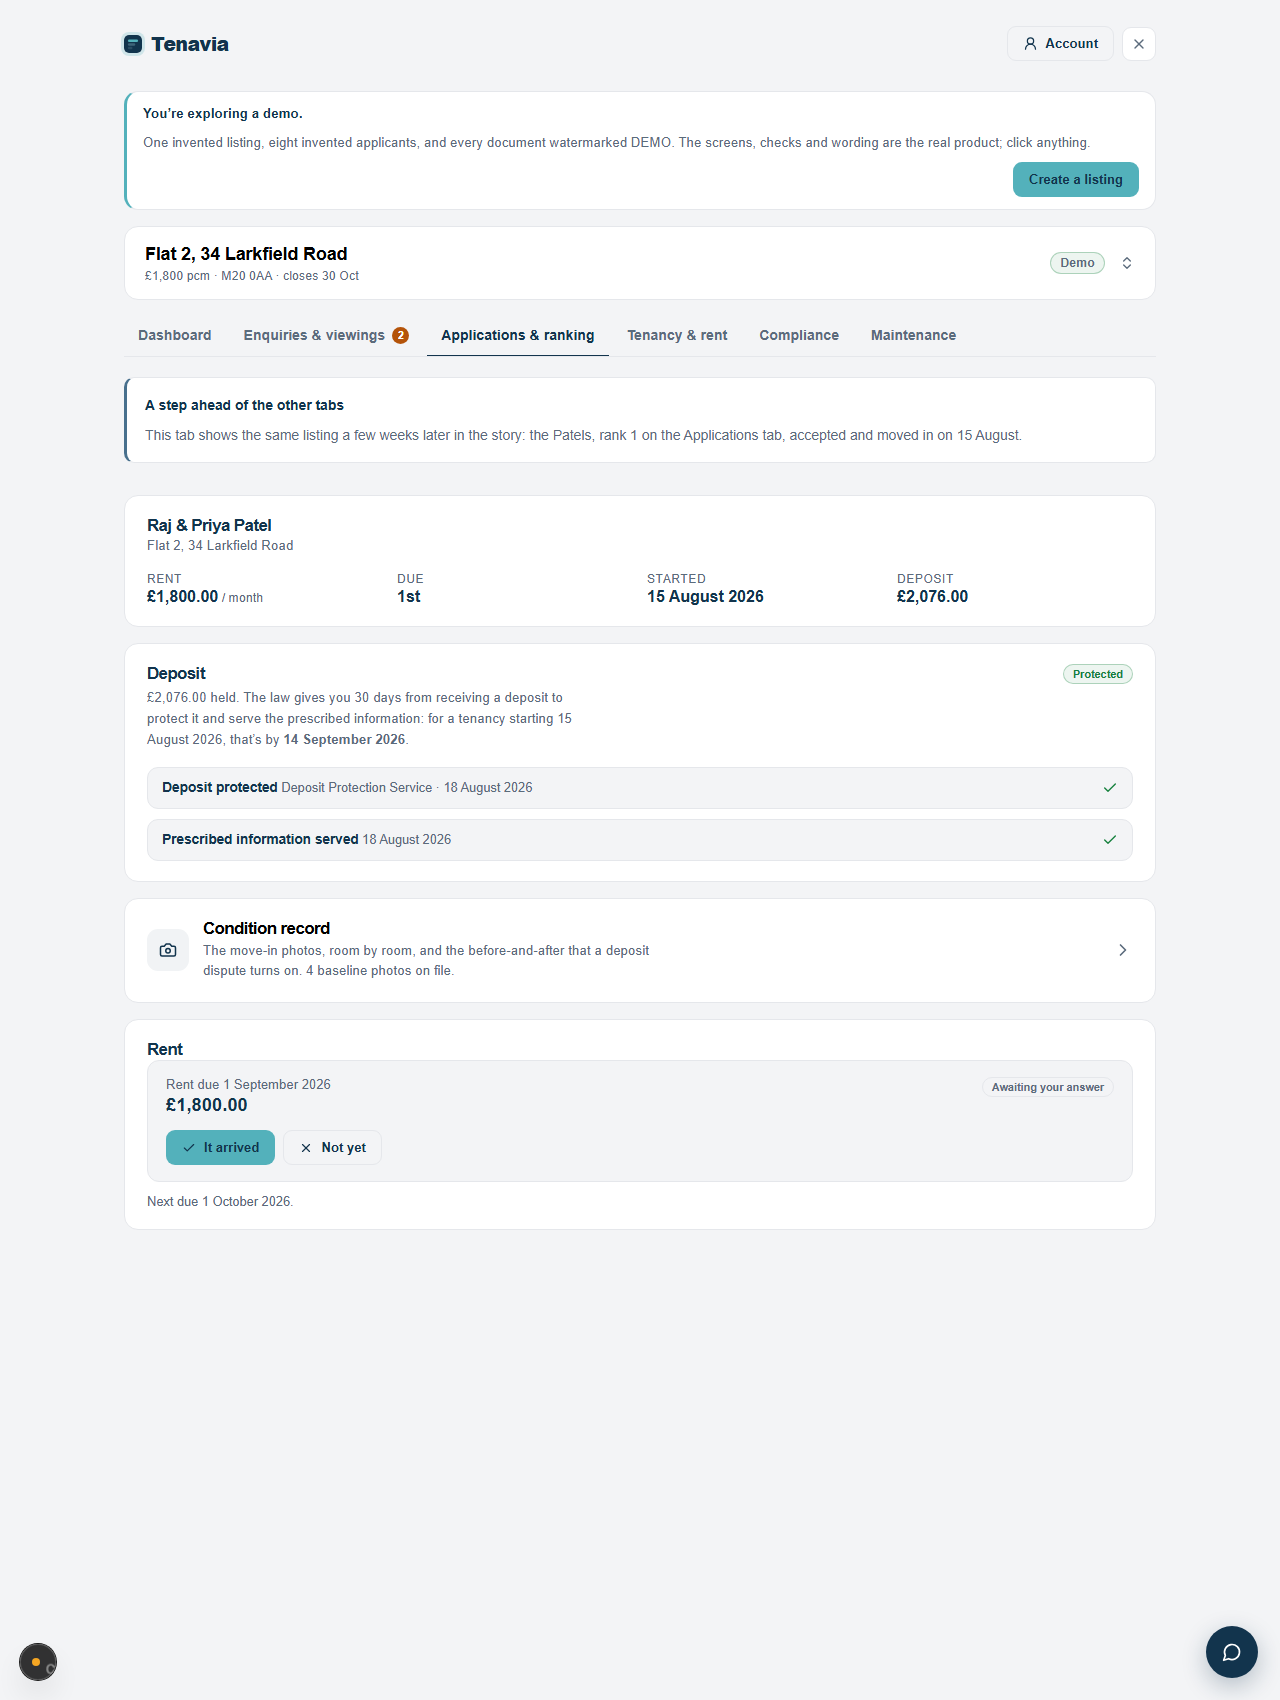Image resolution: width=1280 pixels, height=1700 pixels.
Task: Click the due day value 1st
Action: point(408,597)
